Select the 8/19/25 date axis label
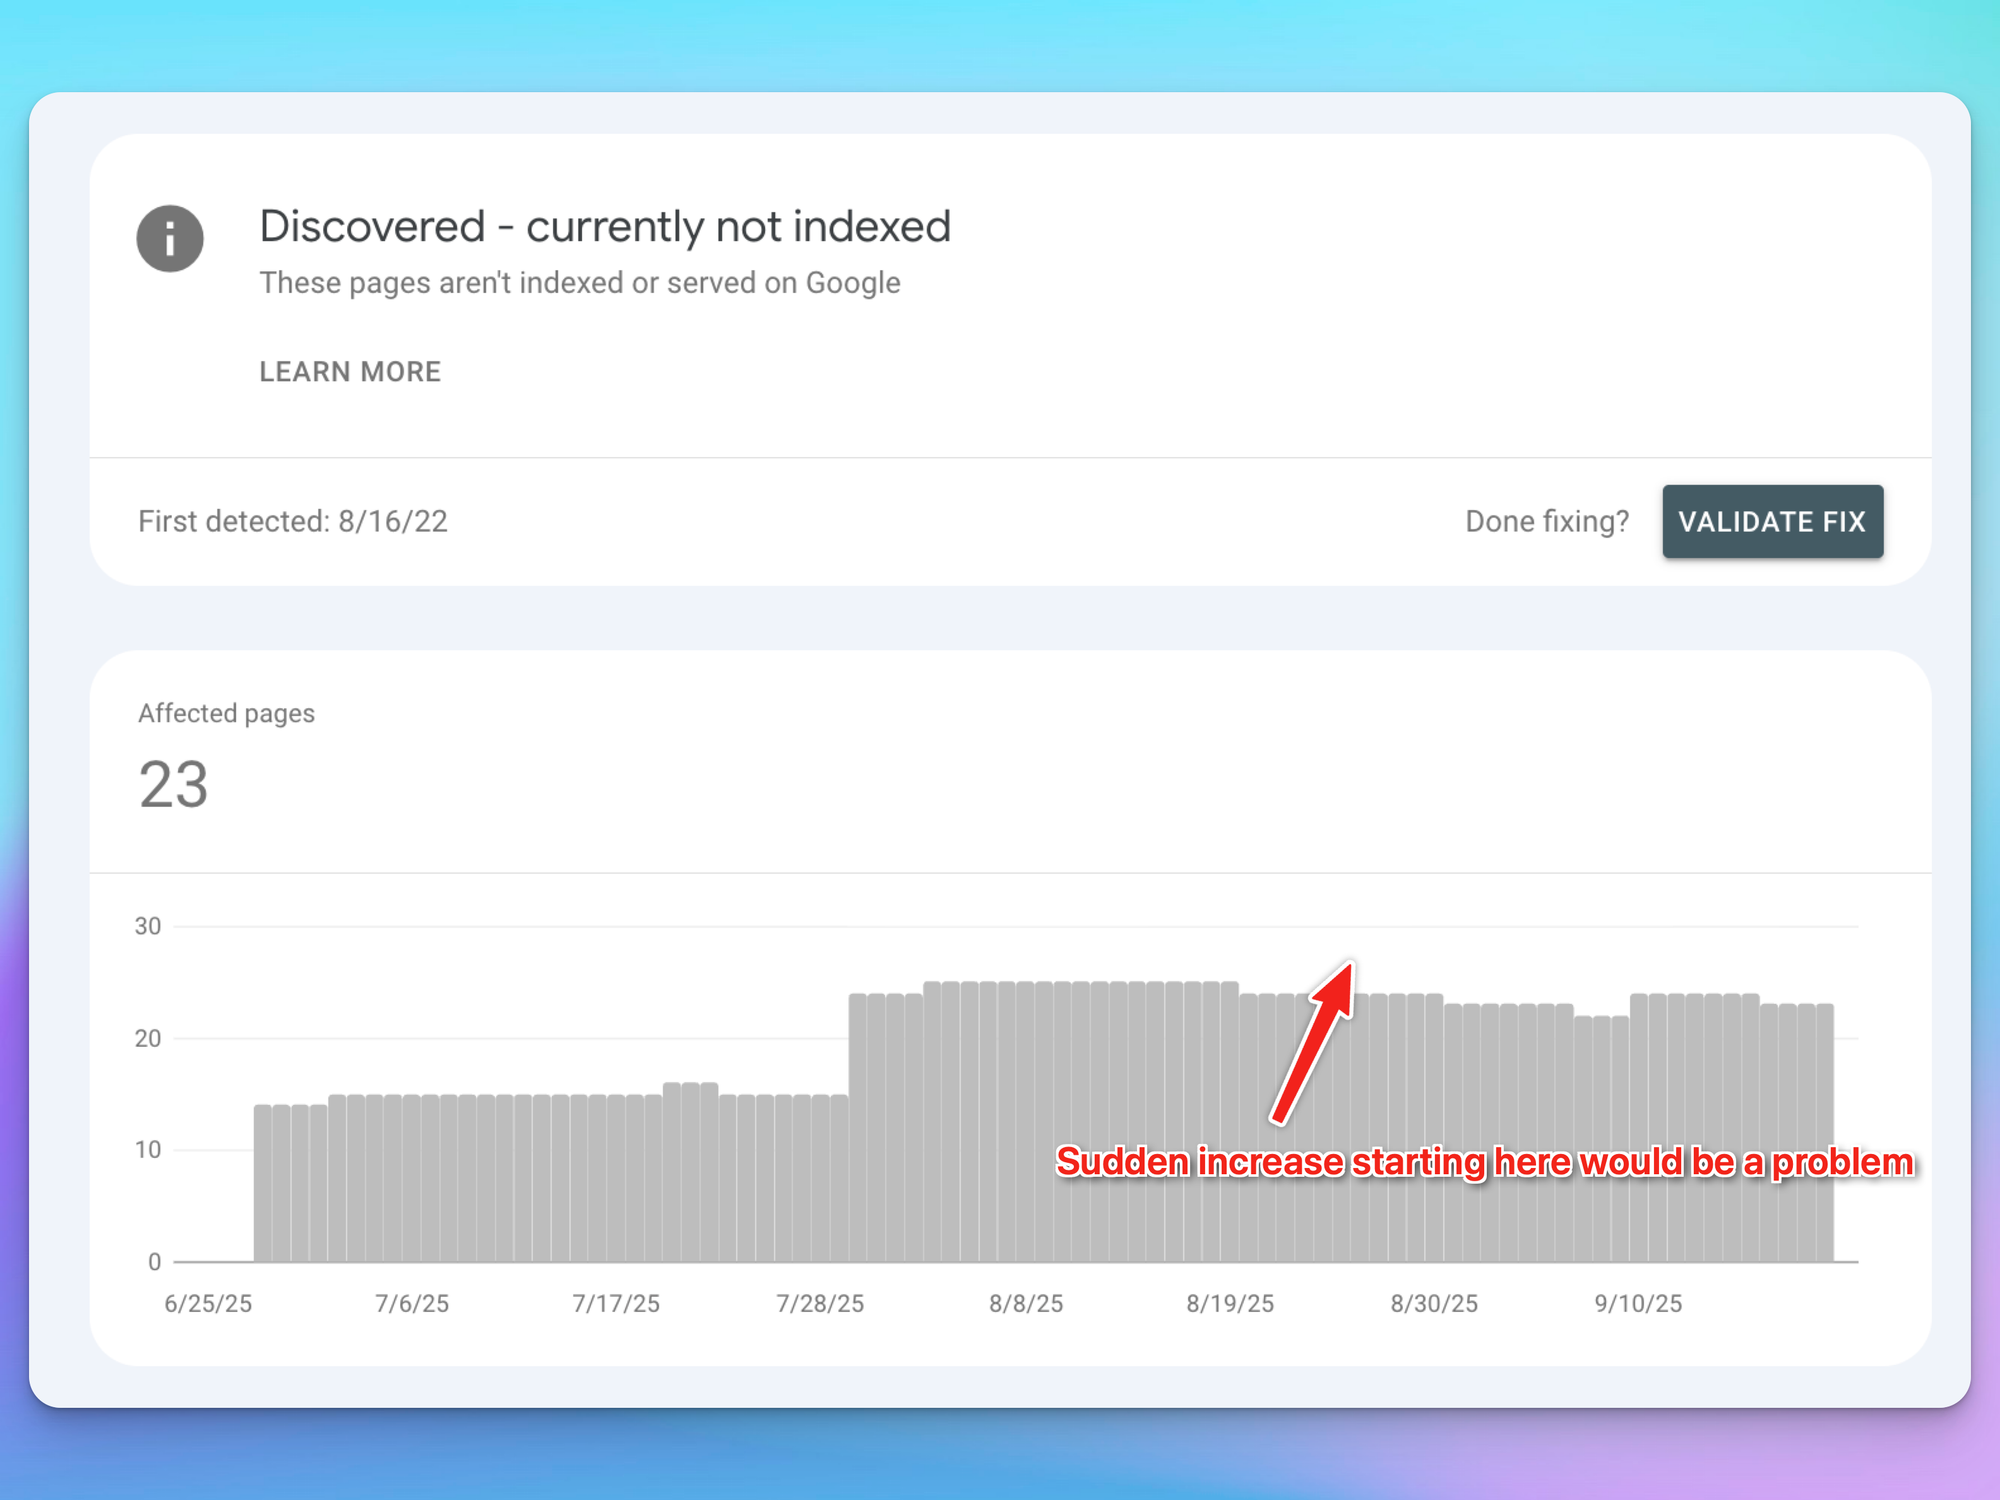Viewport: 2000px width, 1500px height. pos(1230,1303)
